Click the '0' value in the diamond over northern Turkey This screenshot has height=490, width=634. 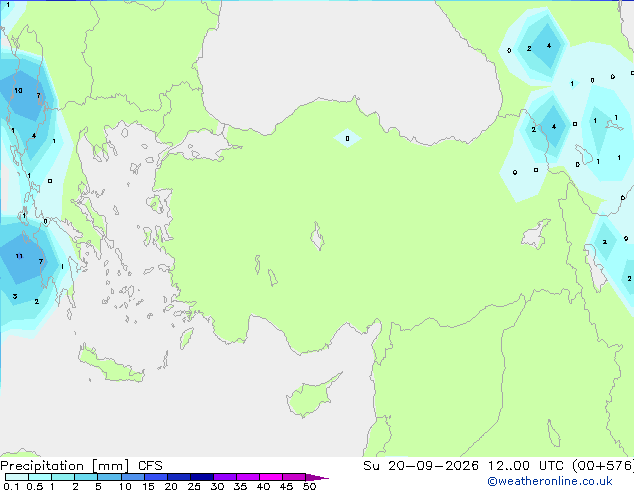click(x=347, y=139)
